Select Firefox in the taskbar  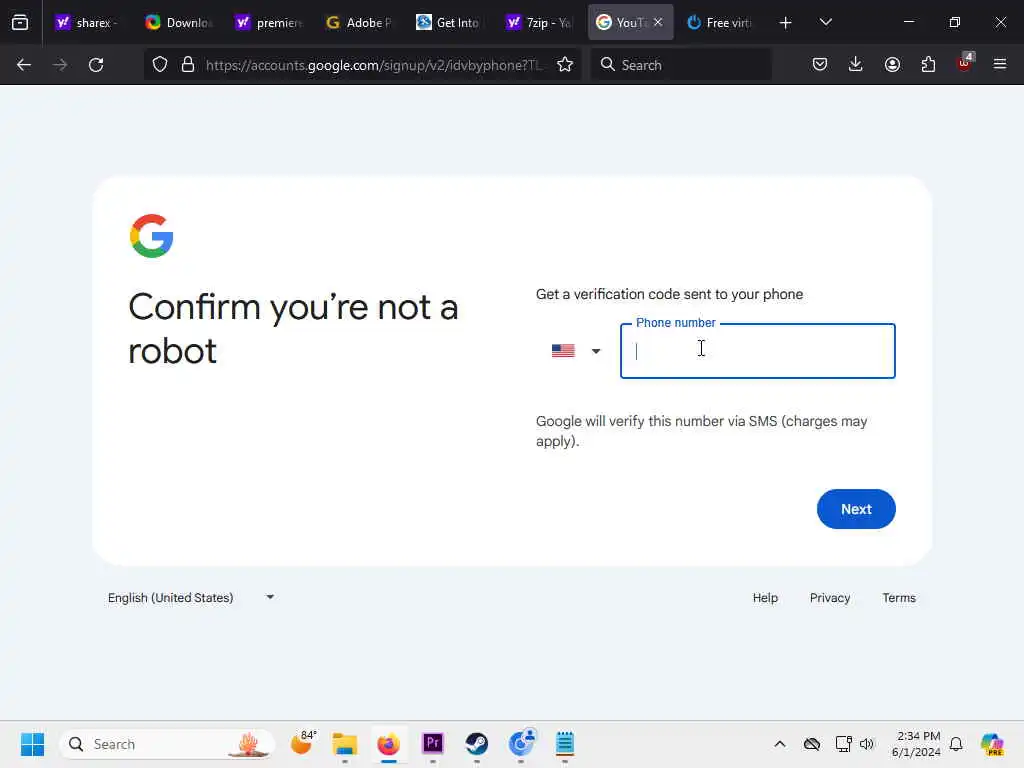pyautogui.click(x=389, y=744)
